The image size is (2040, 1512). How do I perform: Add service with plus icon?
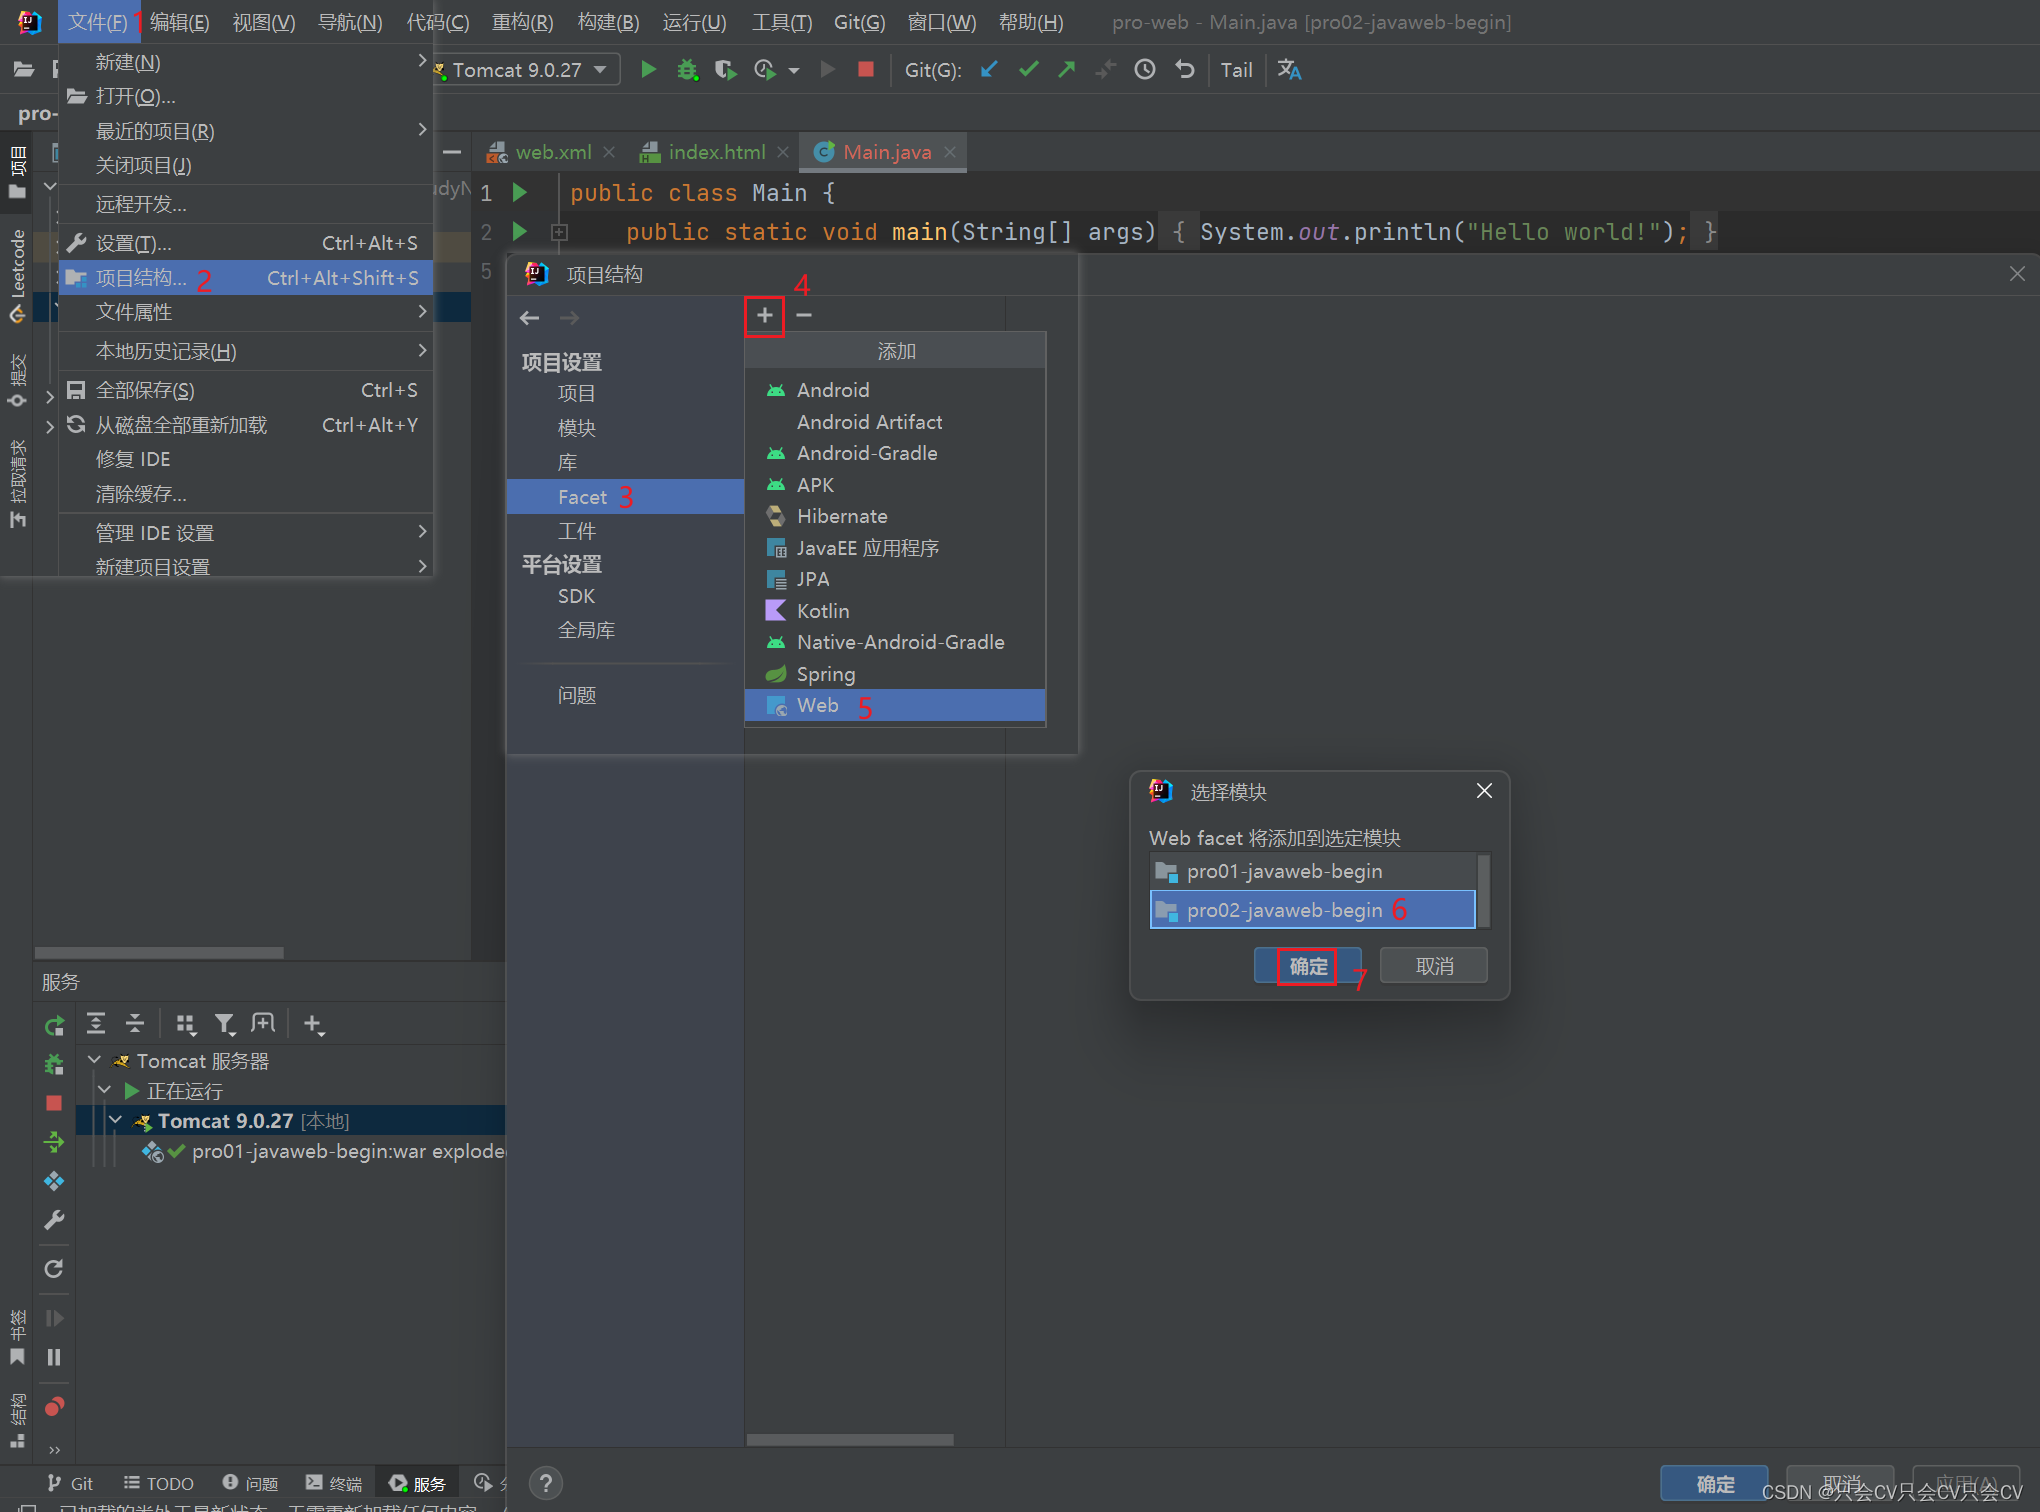click(314, 1023)
